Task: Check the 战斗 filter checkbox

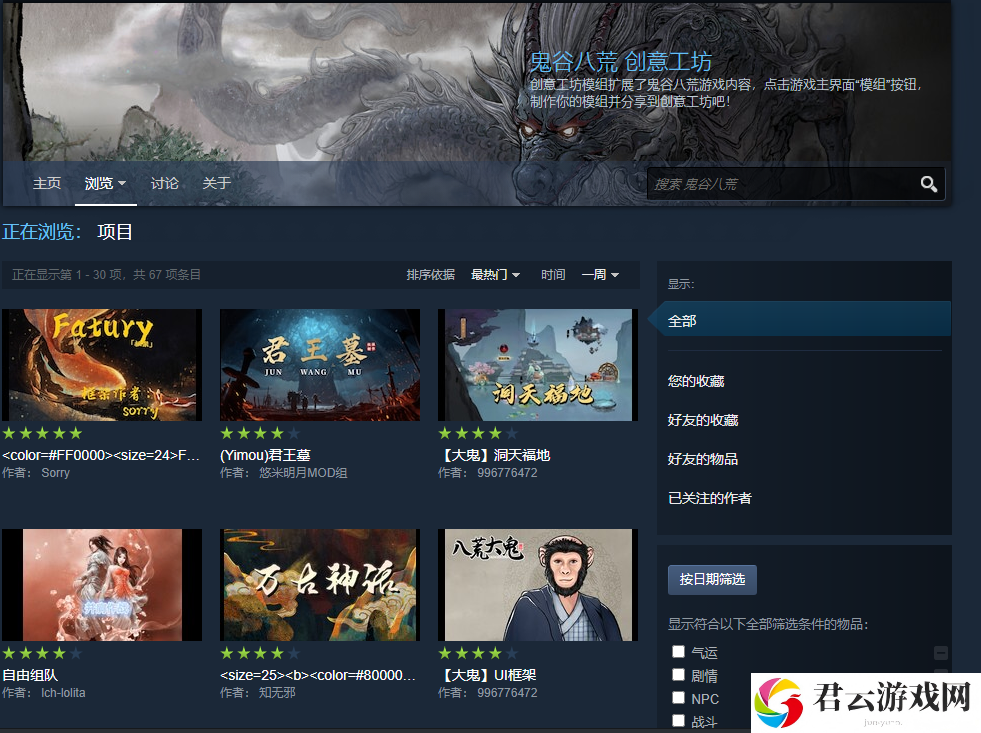Action: [678, 720]
